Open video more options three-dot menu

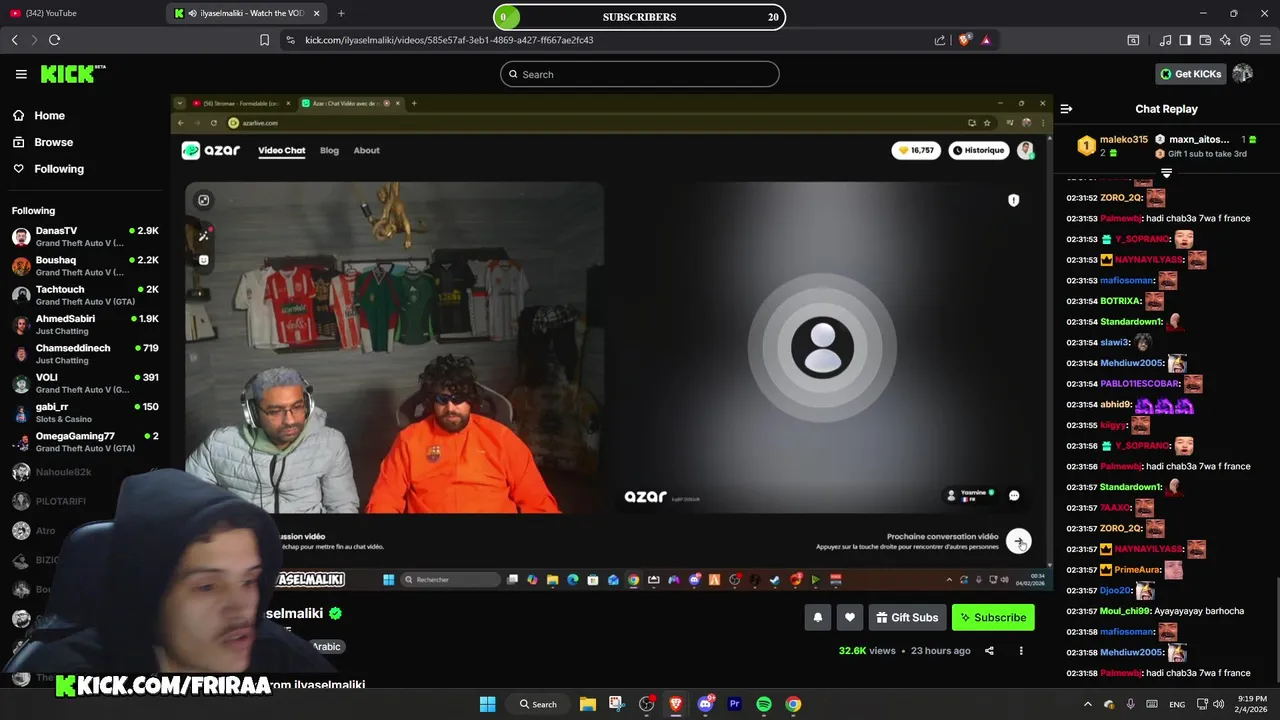pos(1021,651)
